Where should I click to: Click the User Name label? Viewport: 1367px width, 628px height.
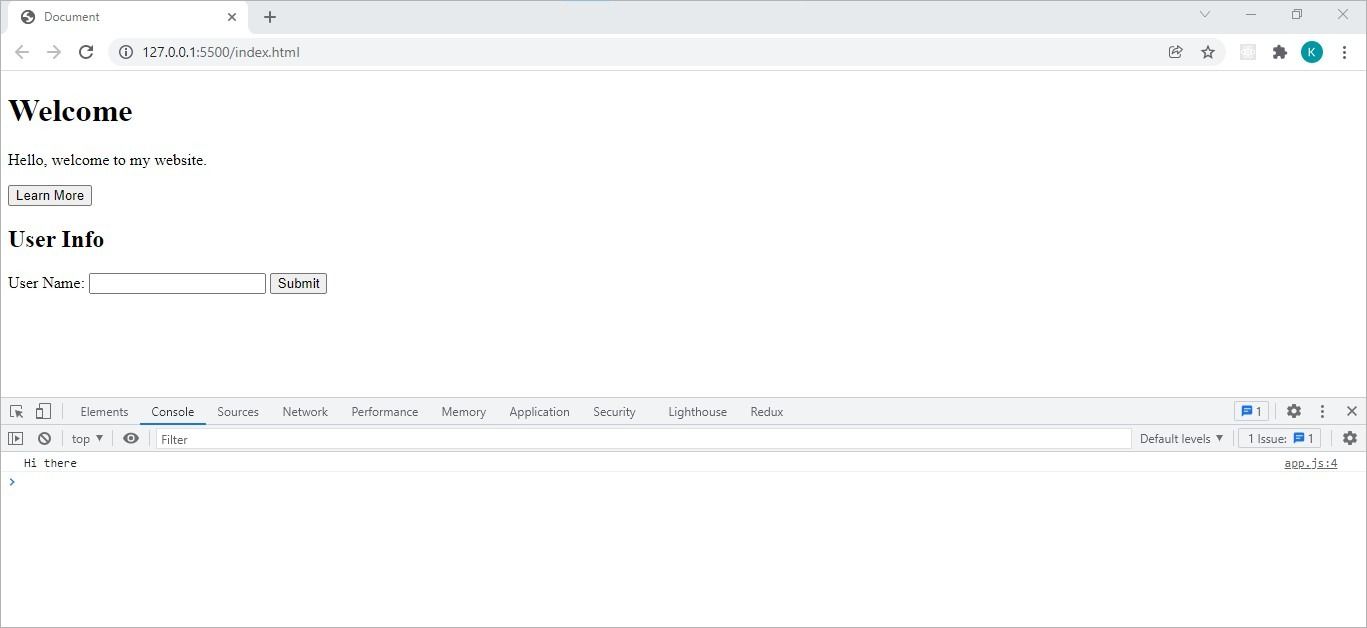click(x=46, y=283)
